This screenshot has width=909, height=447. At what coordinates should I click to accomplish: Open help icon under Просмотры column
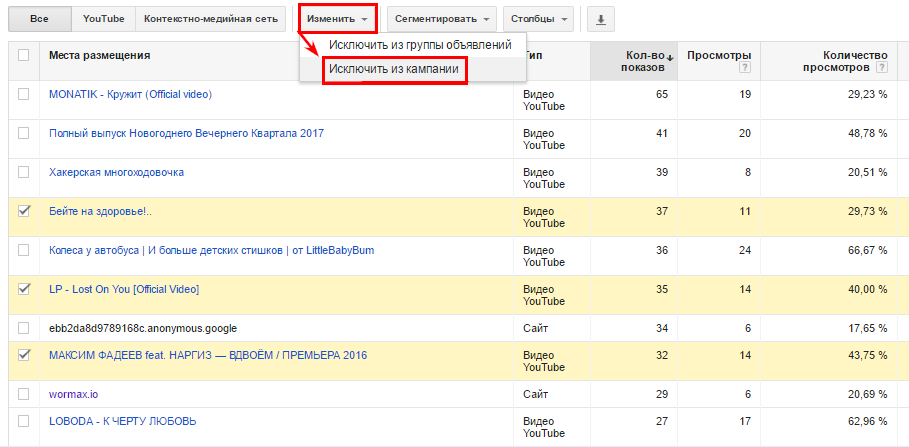746,67
